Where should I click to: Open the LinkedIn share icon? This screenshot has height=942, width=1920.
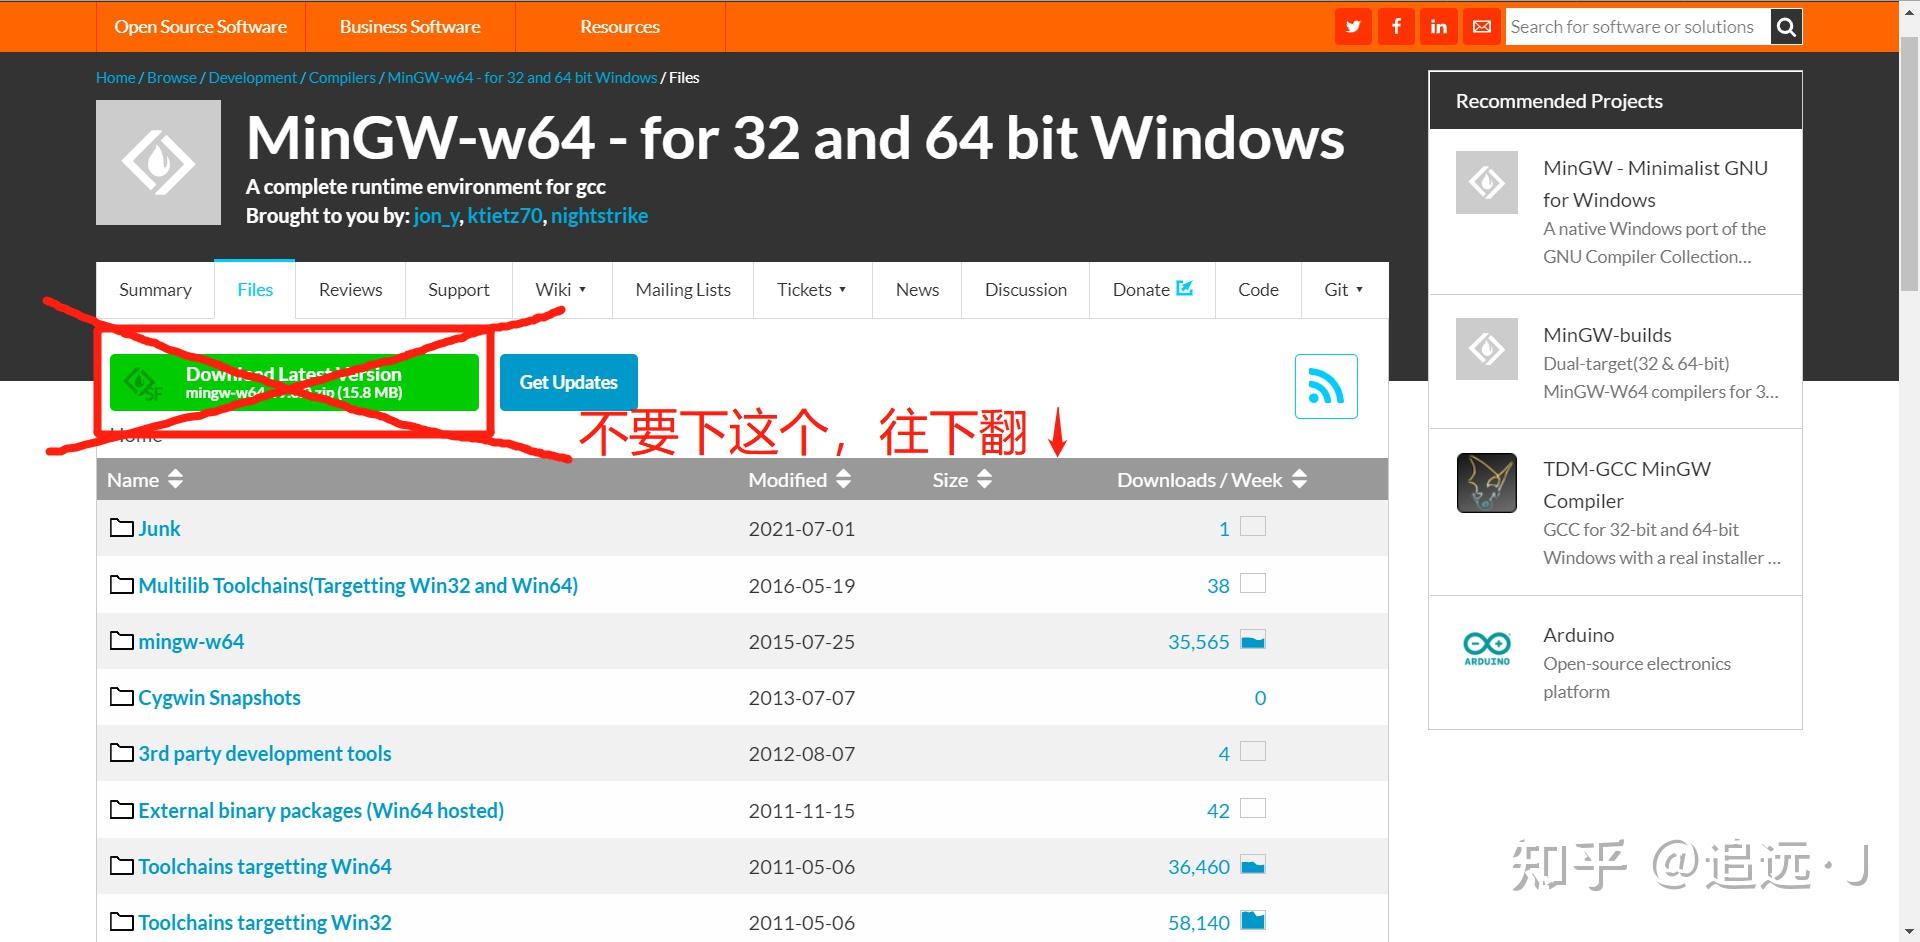coord(1438,26)
